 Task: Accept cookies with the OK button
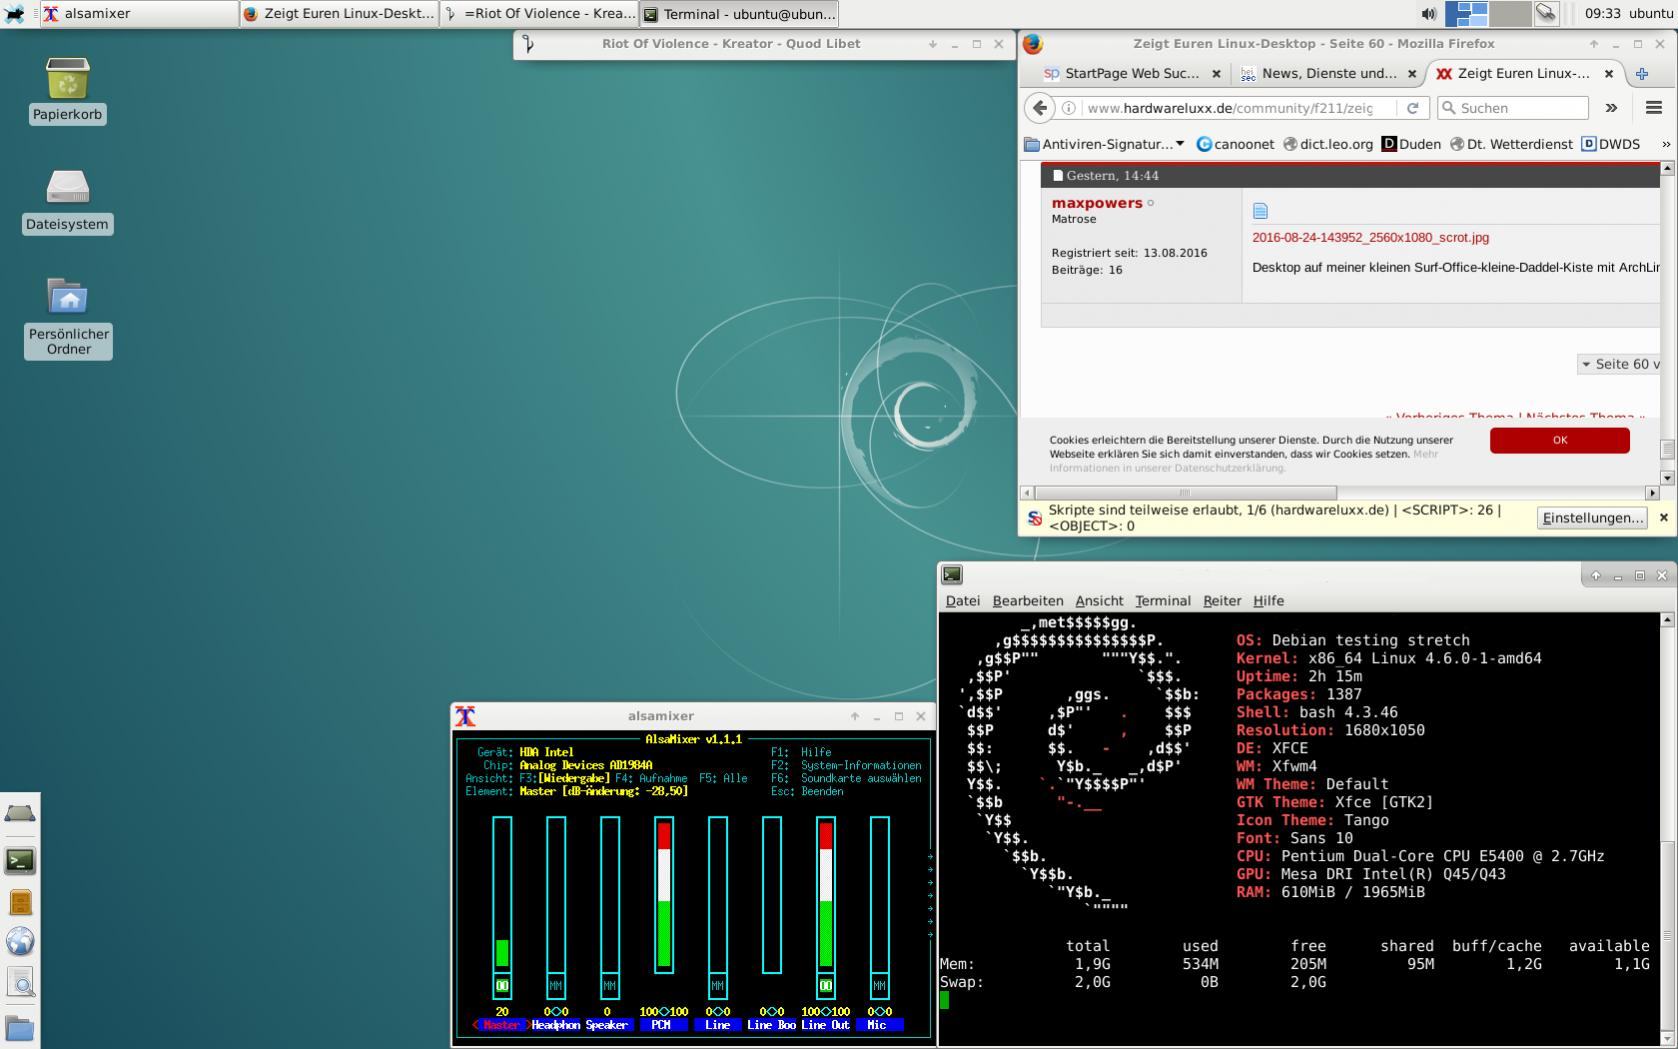click(x=1558, y=440)
